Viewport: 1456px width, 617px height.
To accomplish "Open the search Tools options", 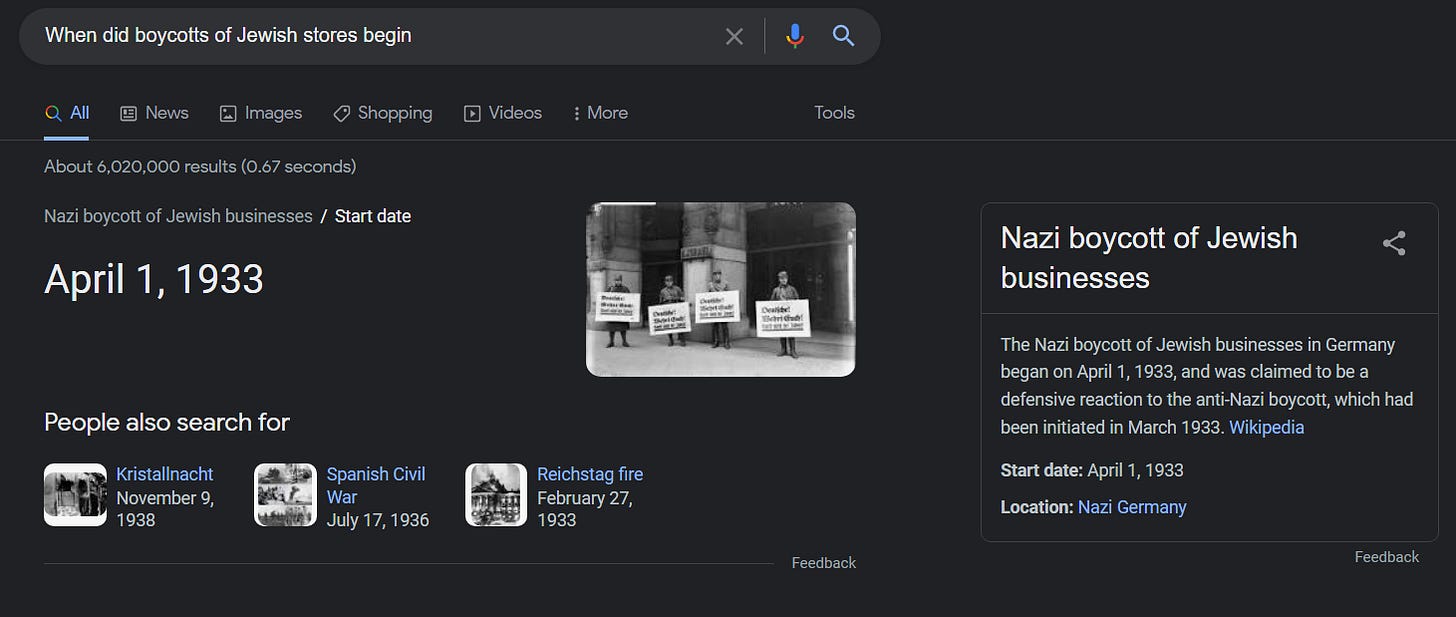I will click(x=834, y=113).
